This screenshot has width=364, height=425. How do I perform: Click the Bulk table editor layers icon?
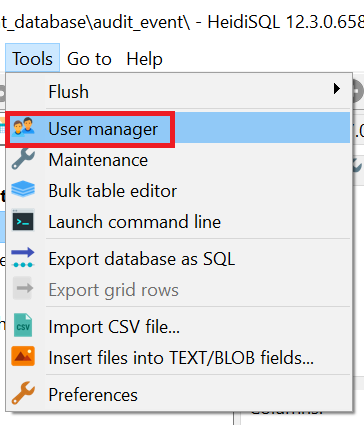click(x=23, y=190)
